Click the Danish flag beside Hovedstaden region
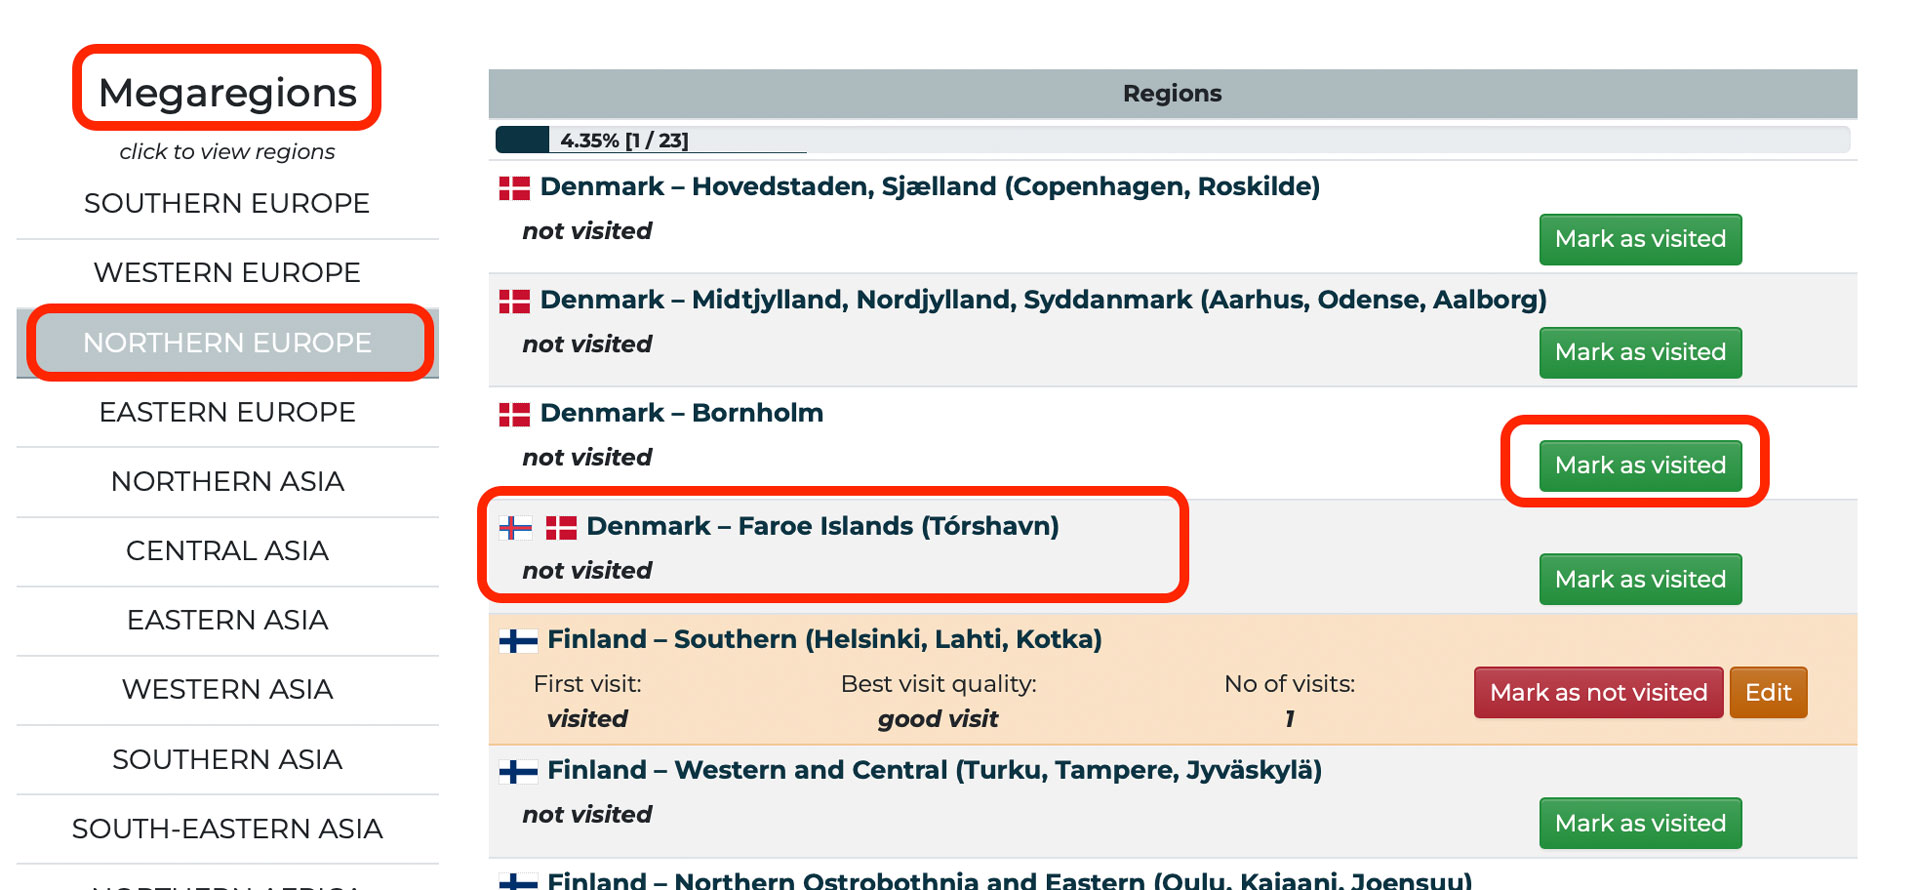This screenshot has height=890, width=1920. [x=514, y=188]
